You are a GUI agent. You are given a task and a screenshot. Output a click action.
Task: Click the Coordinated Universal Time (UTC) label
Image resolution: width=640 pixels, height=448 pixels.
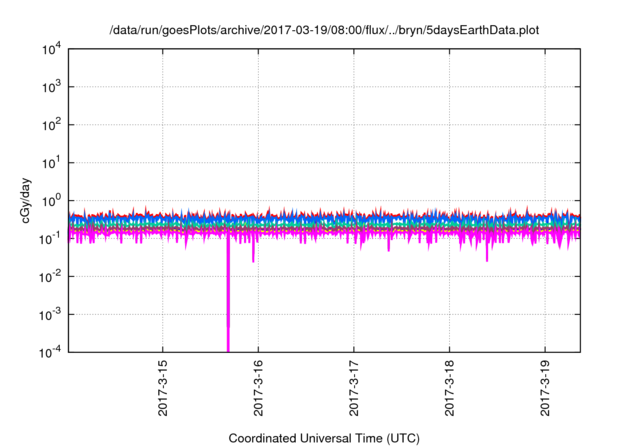[x=324, y=439]
